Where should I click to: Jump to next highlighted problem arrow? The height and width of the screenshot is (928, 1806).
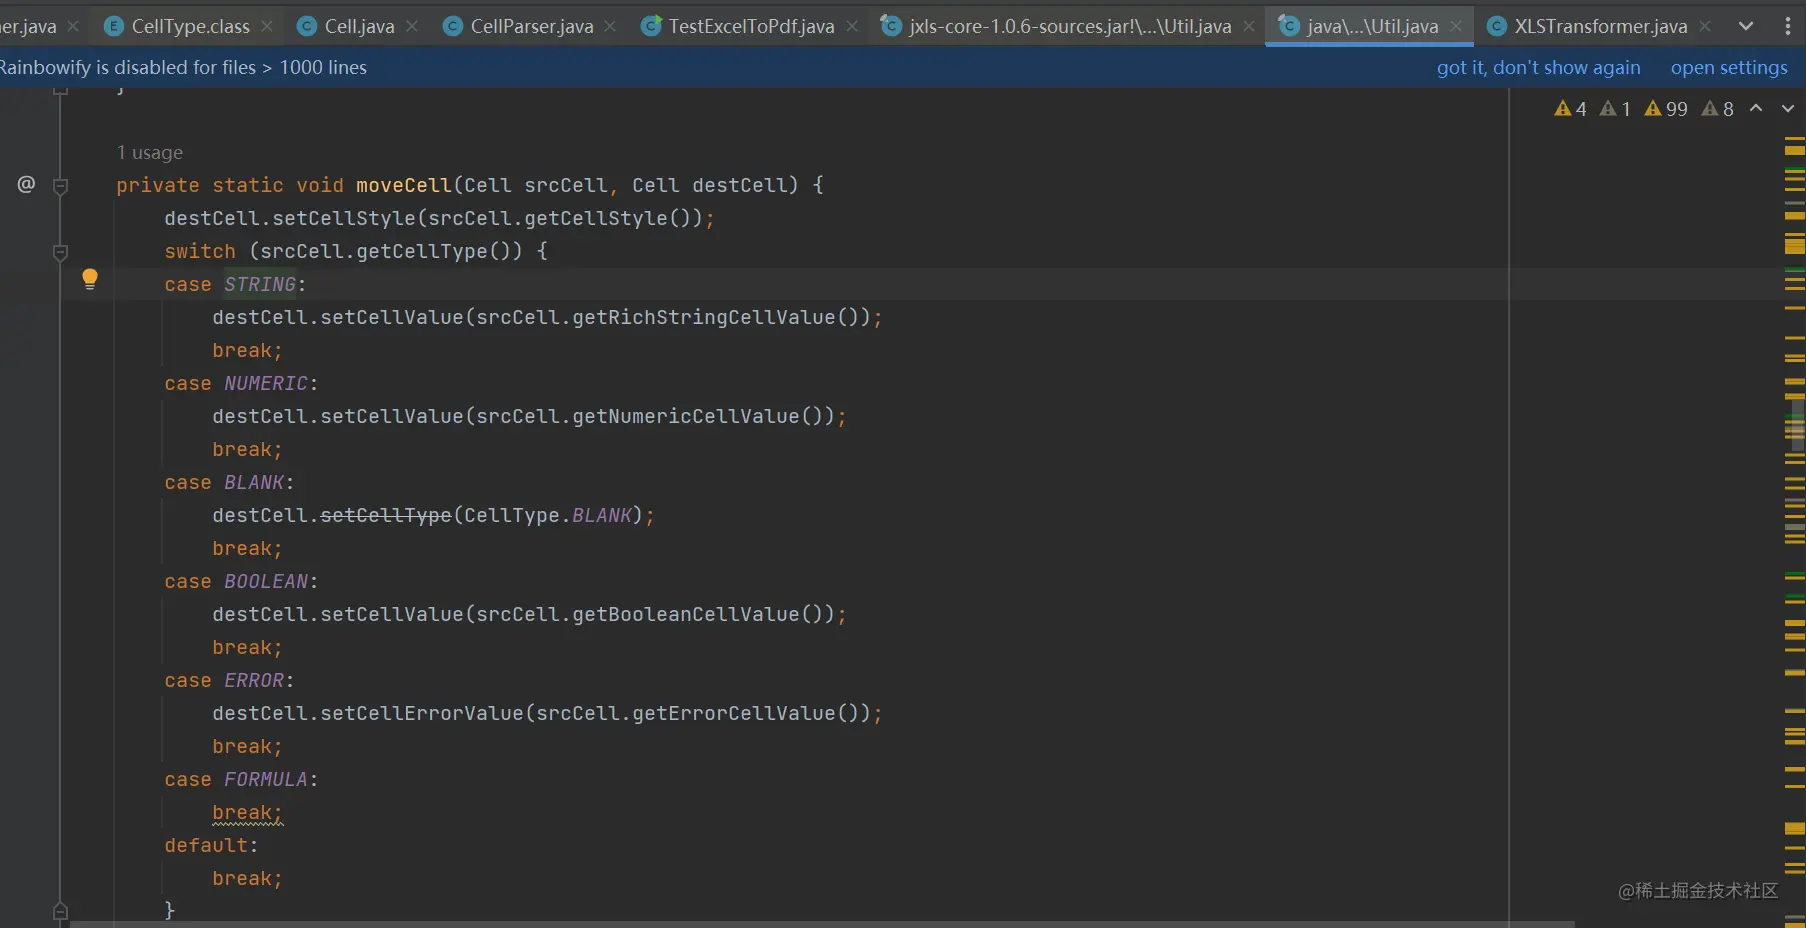coord(1787,109)
